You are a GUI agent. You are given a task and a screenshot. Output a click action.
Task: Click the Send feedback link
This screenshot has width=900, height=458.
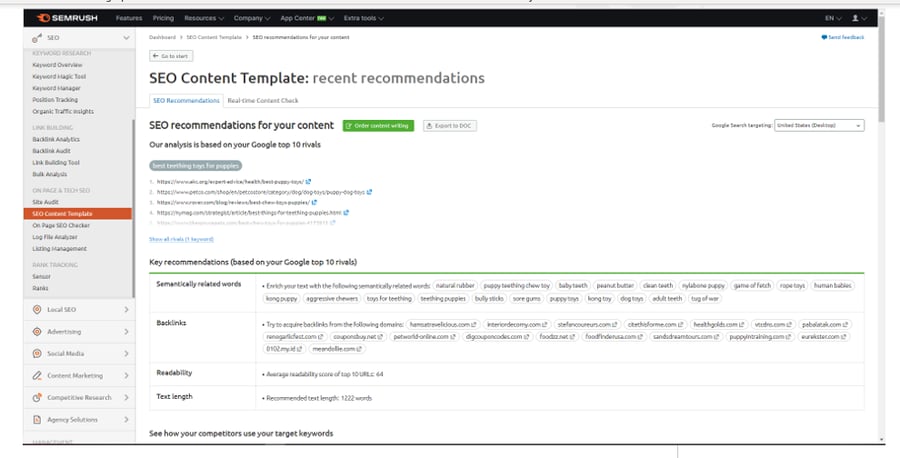pyautogui.click(x=846, y=37)
